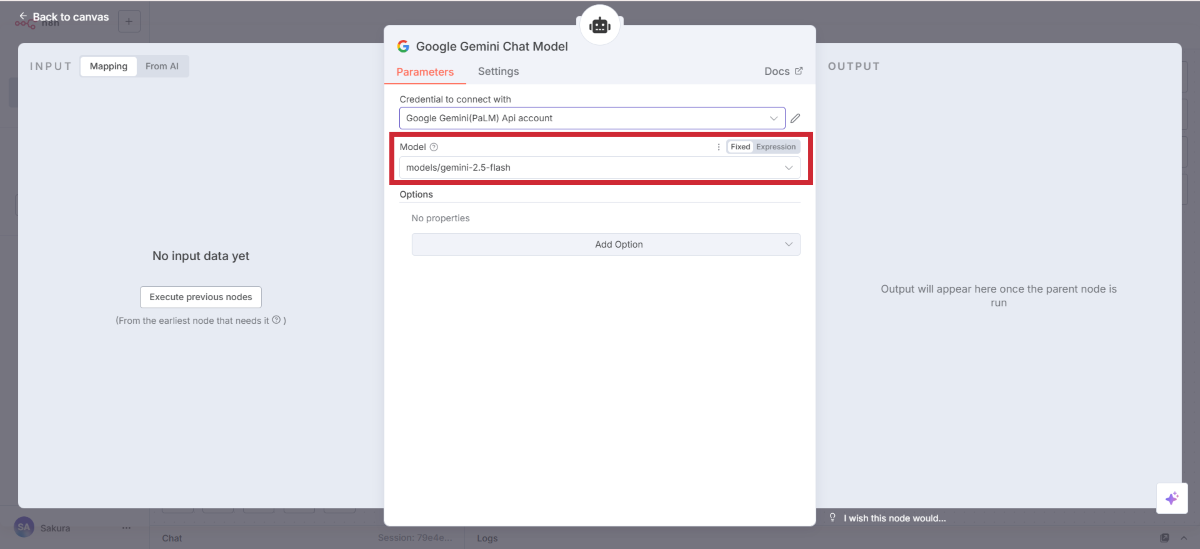Open the credential account dropdown
Image resolution: width=1200 pixels, height=549 pixels.
tap(591, 118)
